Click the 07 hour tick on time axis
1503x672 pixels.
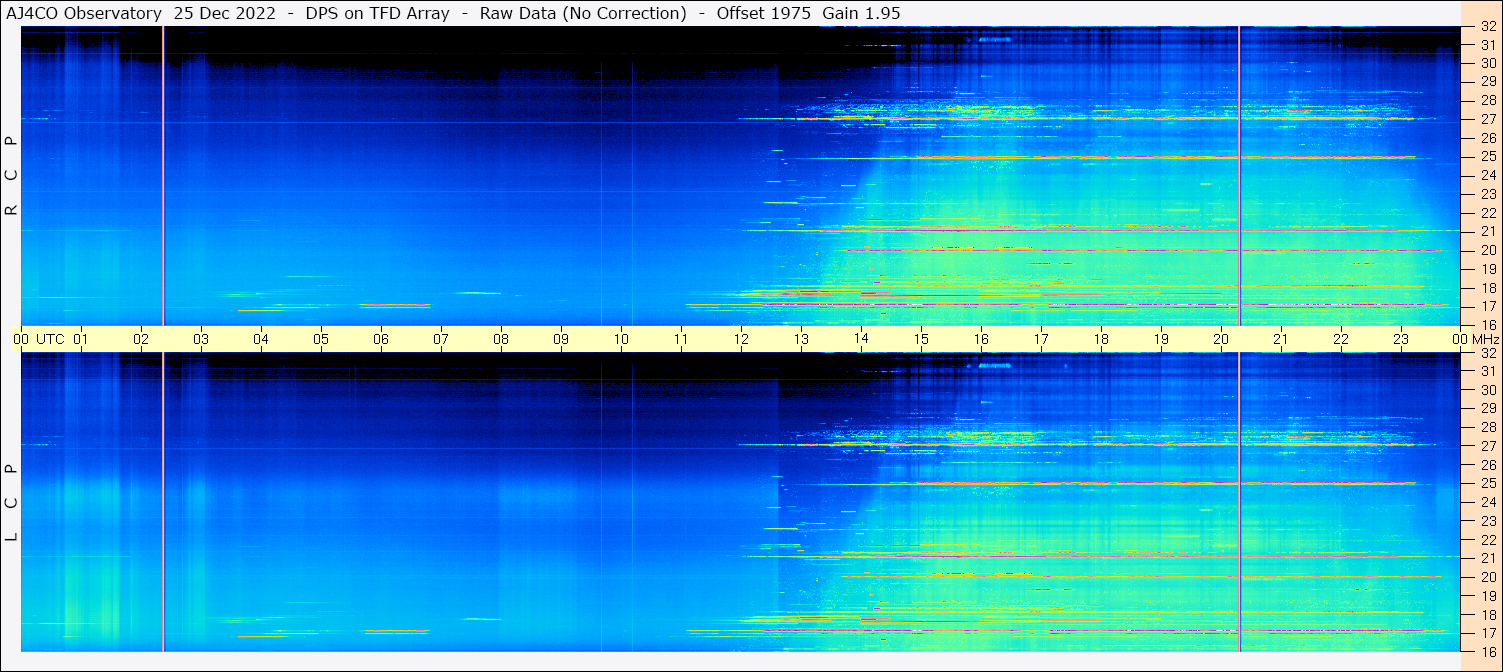pos(441,339)
